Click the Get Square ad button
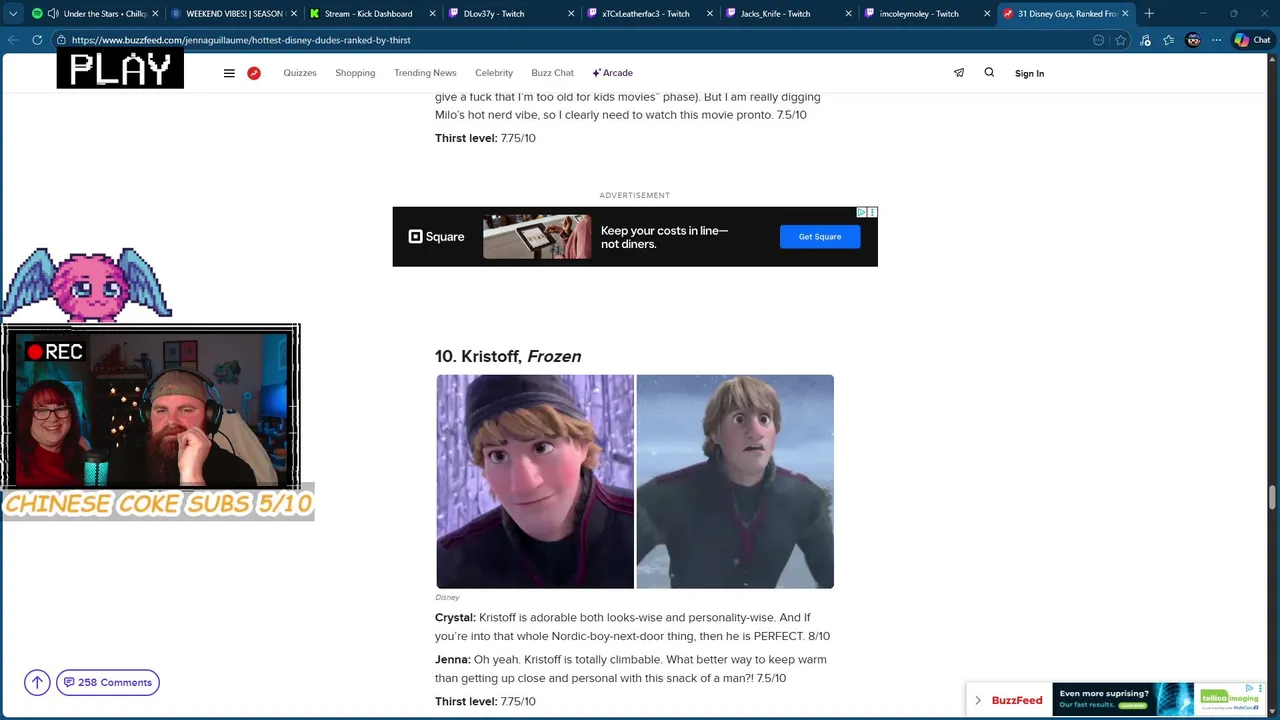Image resolution: width=1280 pixels, height=720 pixels. [x=820, y=237]
